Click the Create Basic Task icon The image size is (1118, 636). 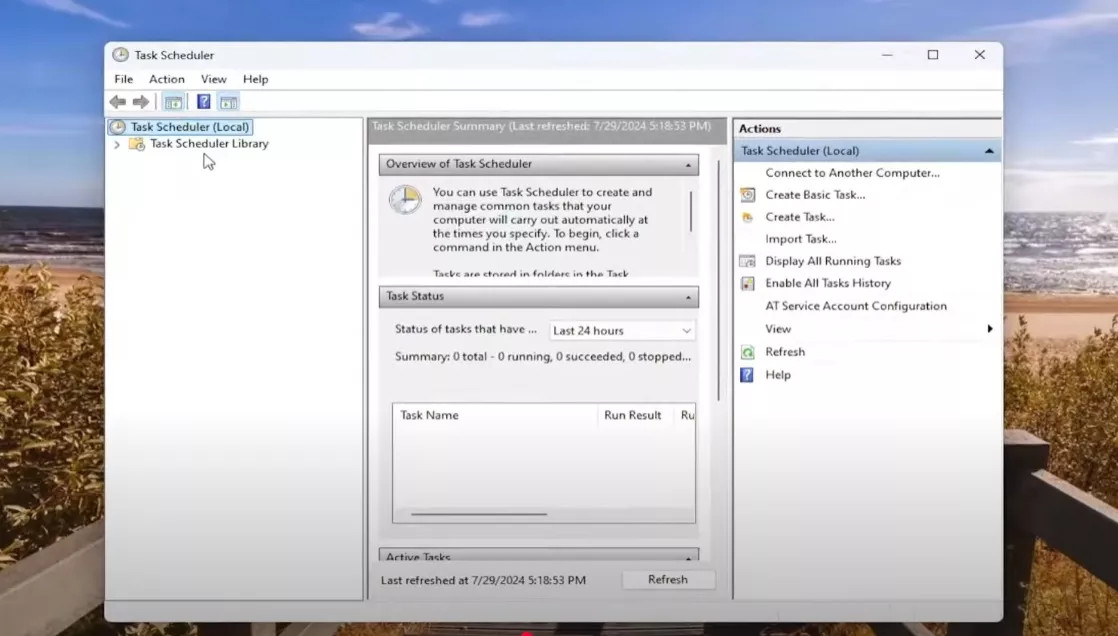coord(747,195)
